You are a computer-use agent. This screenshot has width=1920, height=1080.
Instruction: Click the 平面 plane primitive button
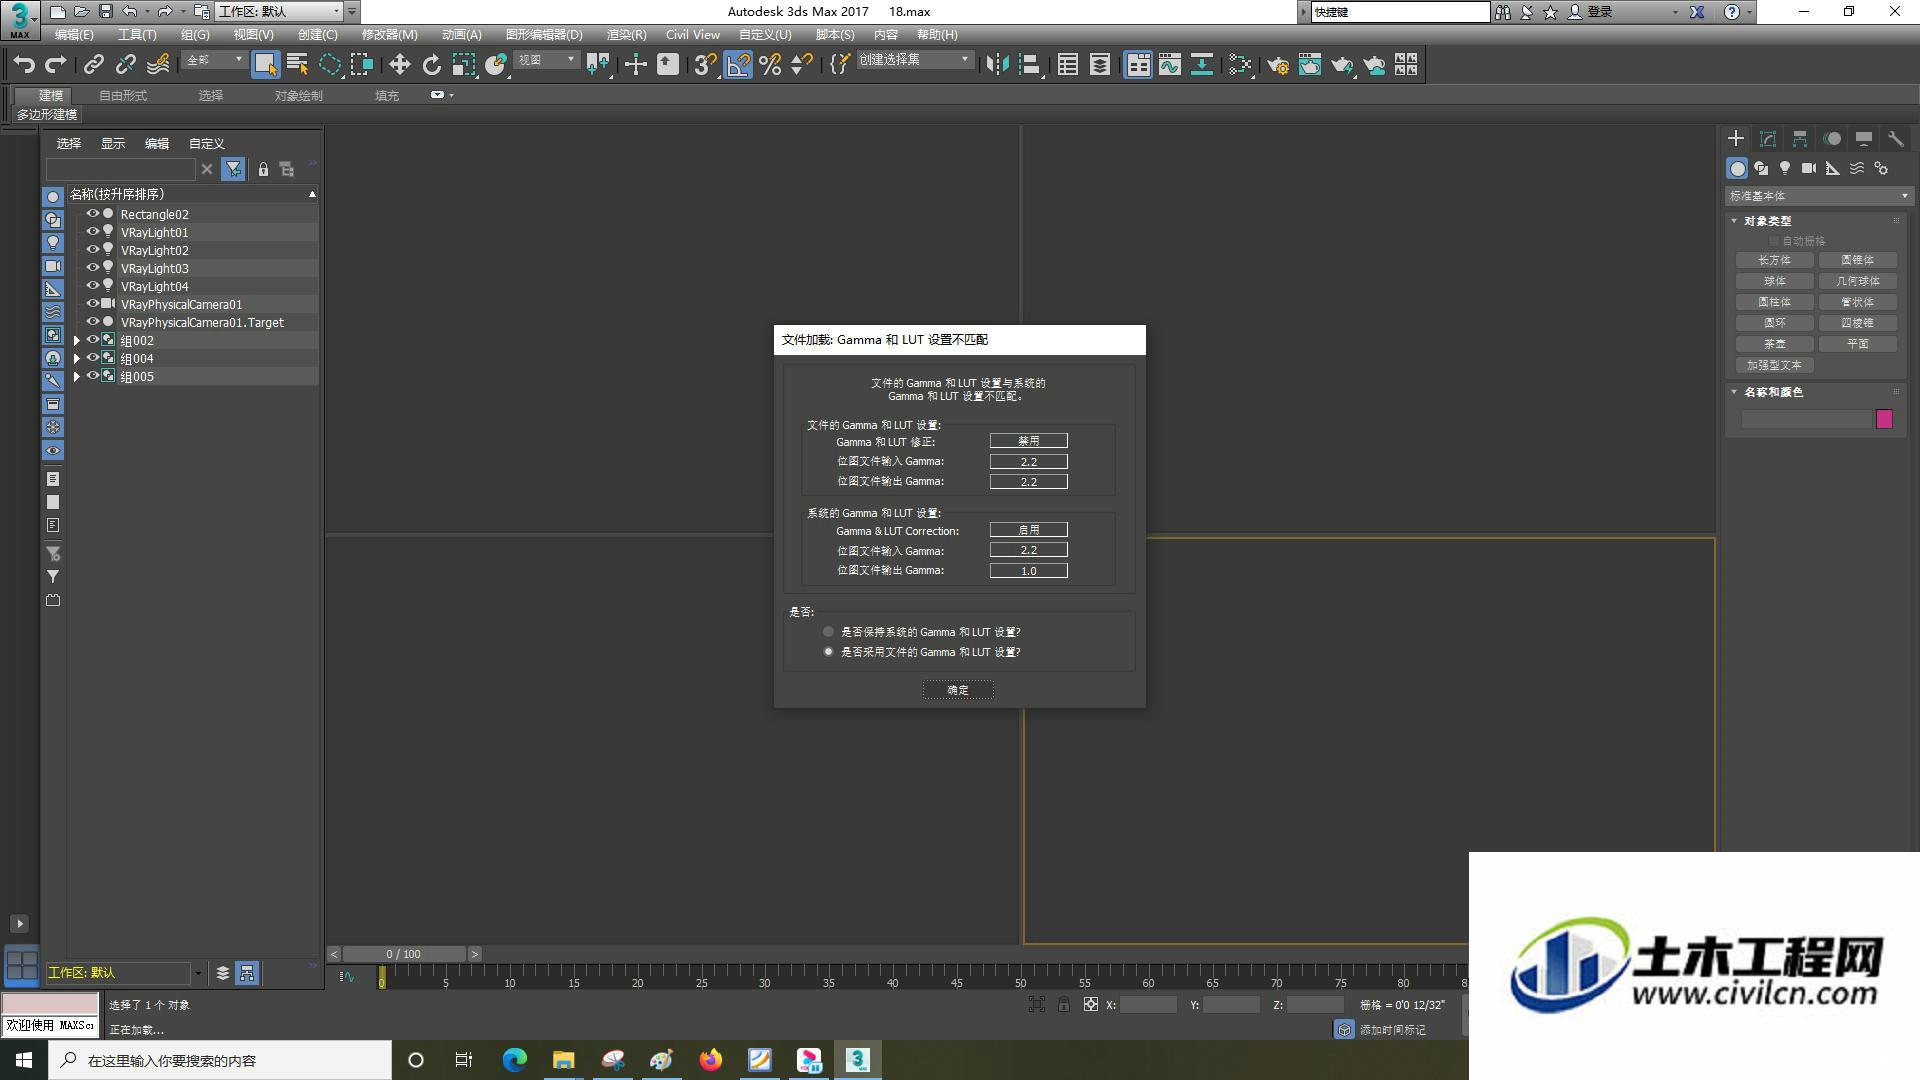pos(1858,344)
